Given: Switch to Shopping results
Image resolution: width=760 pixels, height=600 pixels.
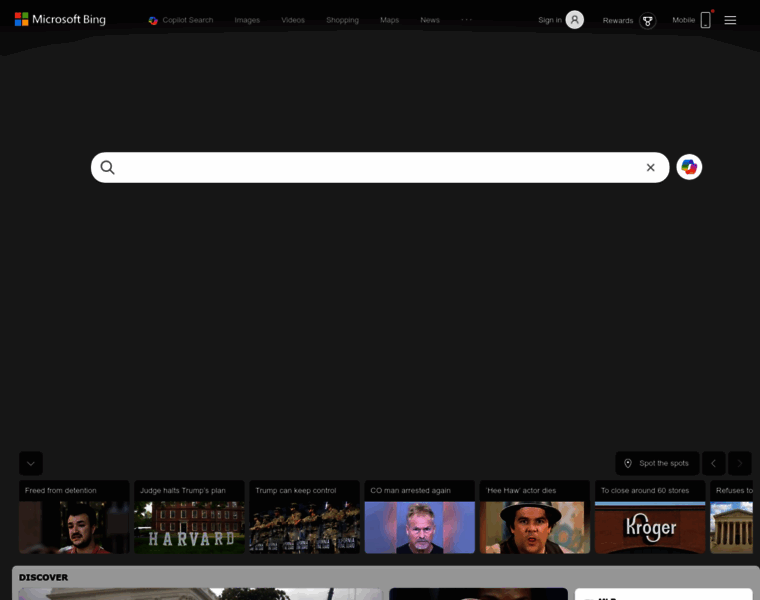Looking at the screenshot, I should coord(342,20).
